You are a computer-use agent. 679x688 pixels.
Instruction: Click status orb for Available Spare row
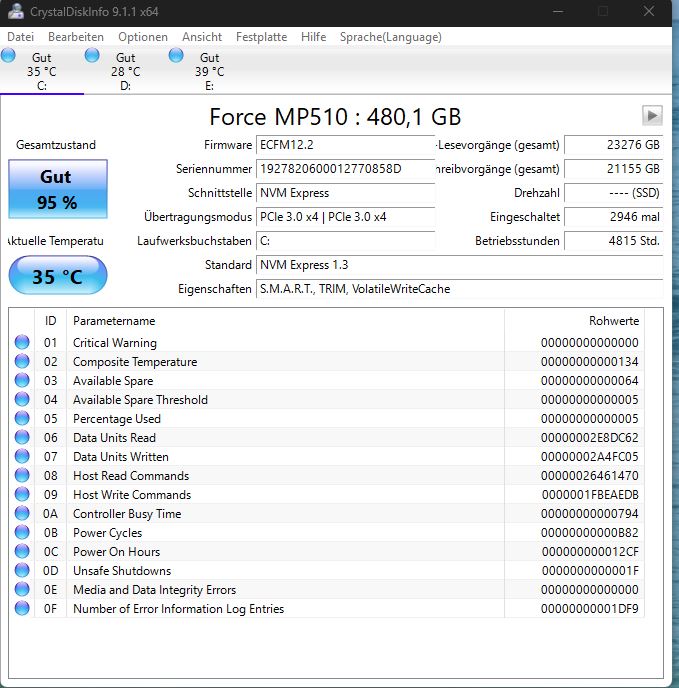click(22, 380)
